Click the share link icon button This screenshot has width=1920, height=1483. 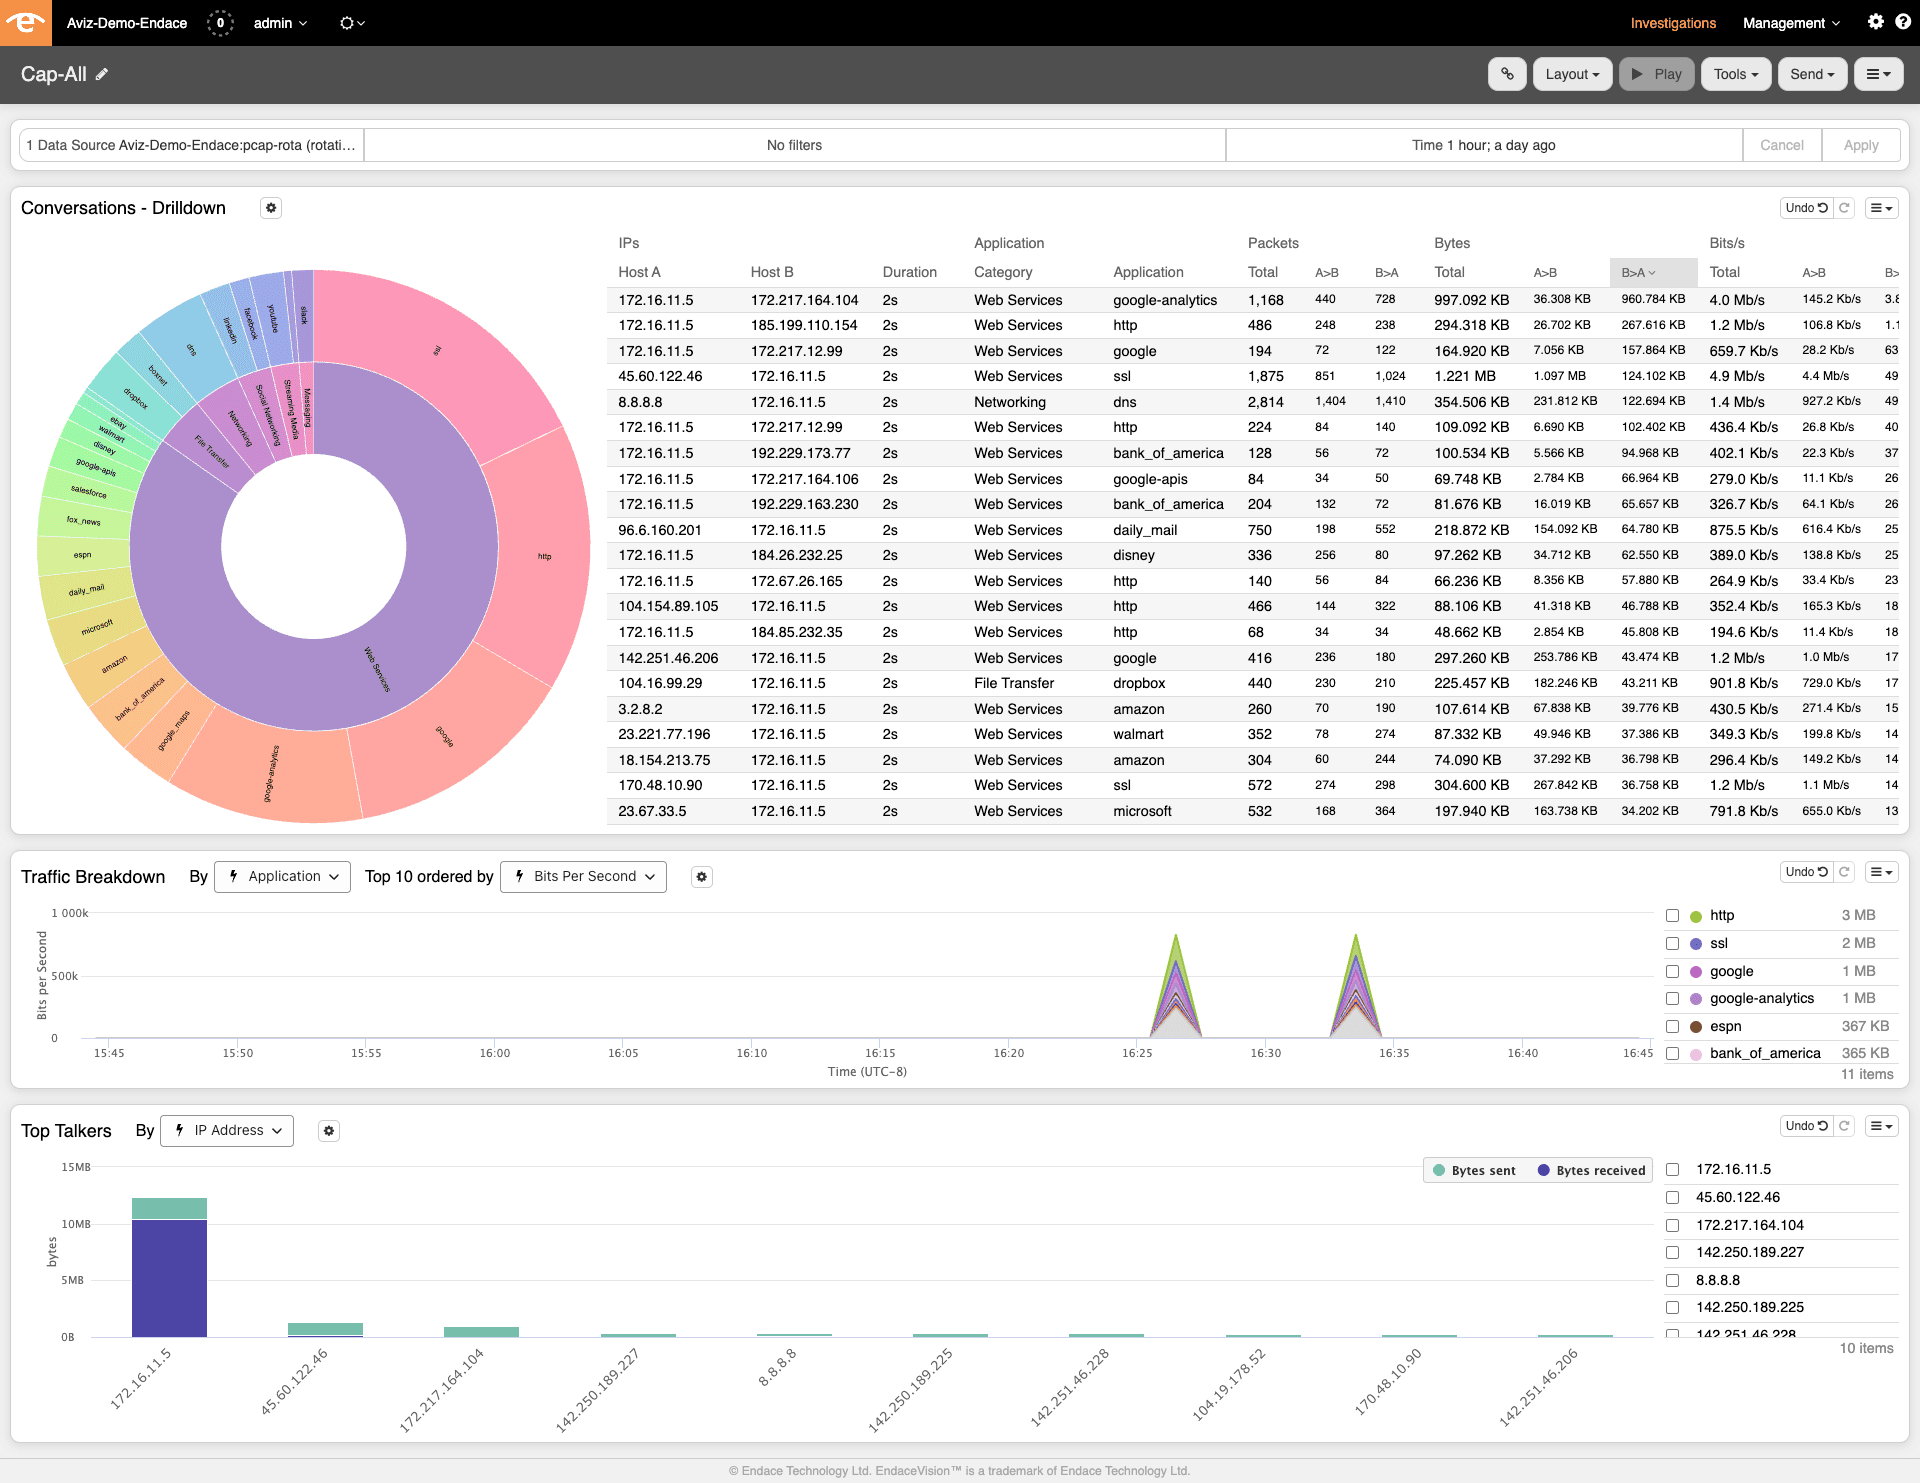pyautogui.click(x=1507, y=74)
